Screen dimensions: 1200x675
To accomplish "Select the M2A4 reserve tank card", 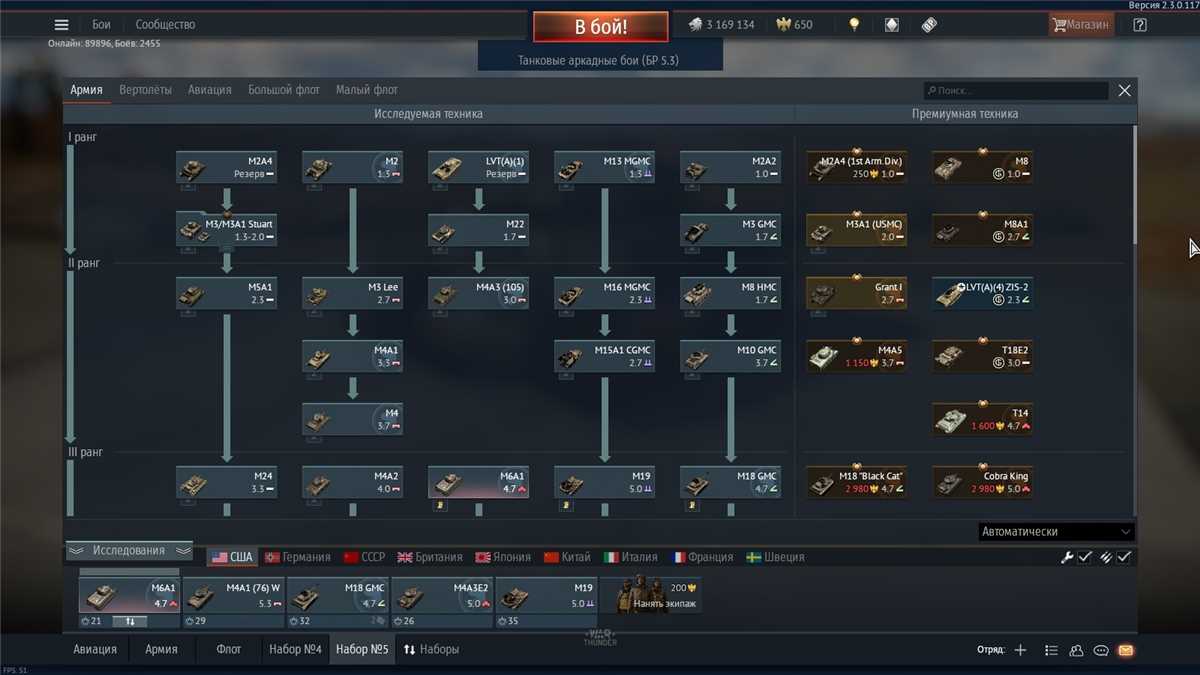I will coord(226,167).
